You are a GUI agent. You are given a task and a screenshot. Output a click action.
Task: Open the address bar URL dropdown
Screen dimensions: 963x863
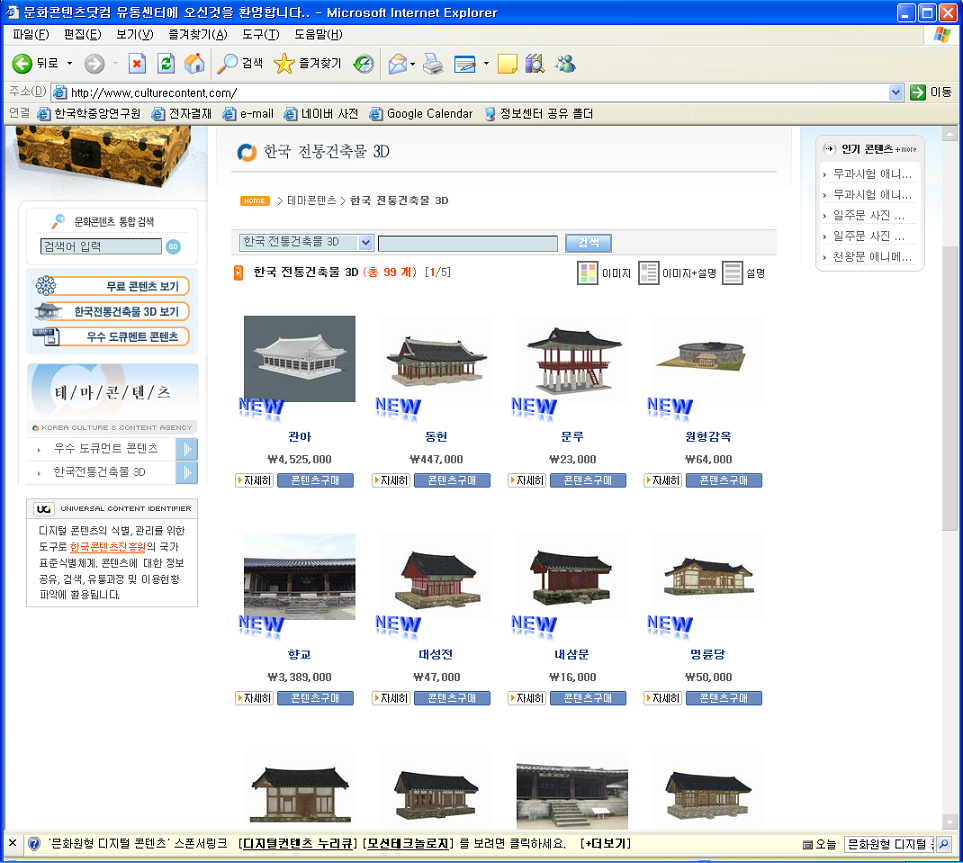[x=895, y=93]
